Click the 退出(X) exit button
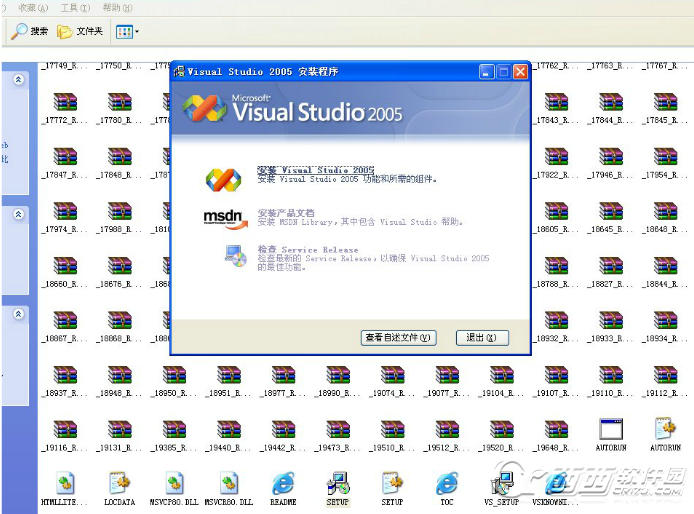This screenshot has height=514, width=694. click(482, 338)
